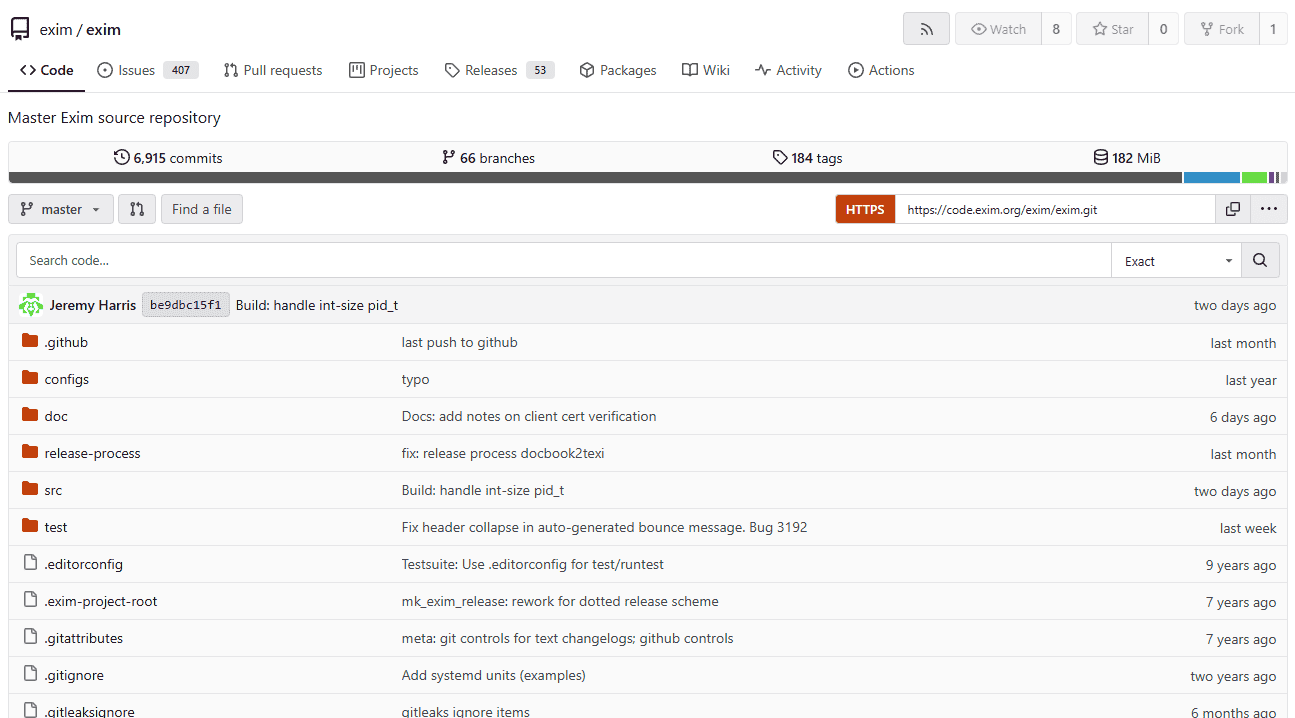Screen dimensions: 1295x718
Task: Click the src folder icon
Action: (30, 490)
